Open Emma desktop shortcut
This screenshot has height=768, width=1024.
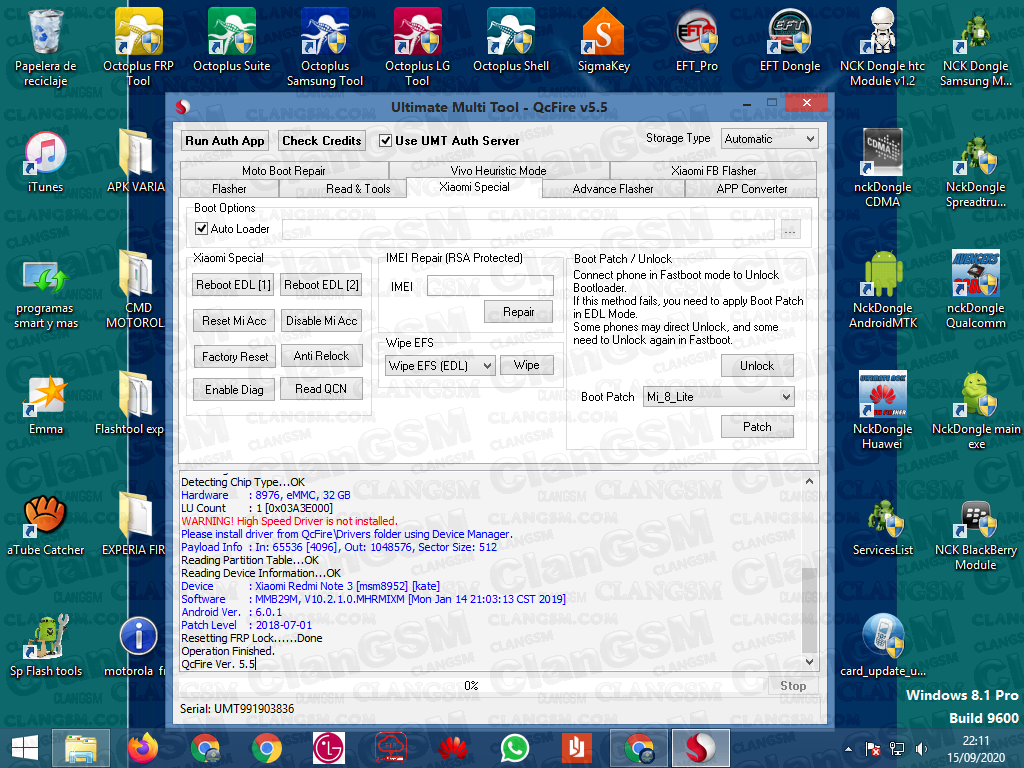[x=46, y=404]
